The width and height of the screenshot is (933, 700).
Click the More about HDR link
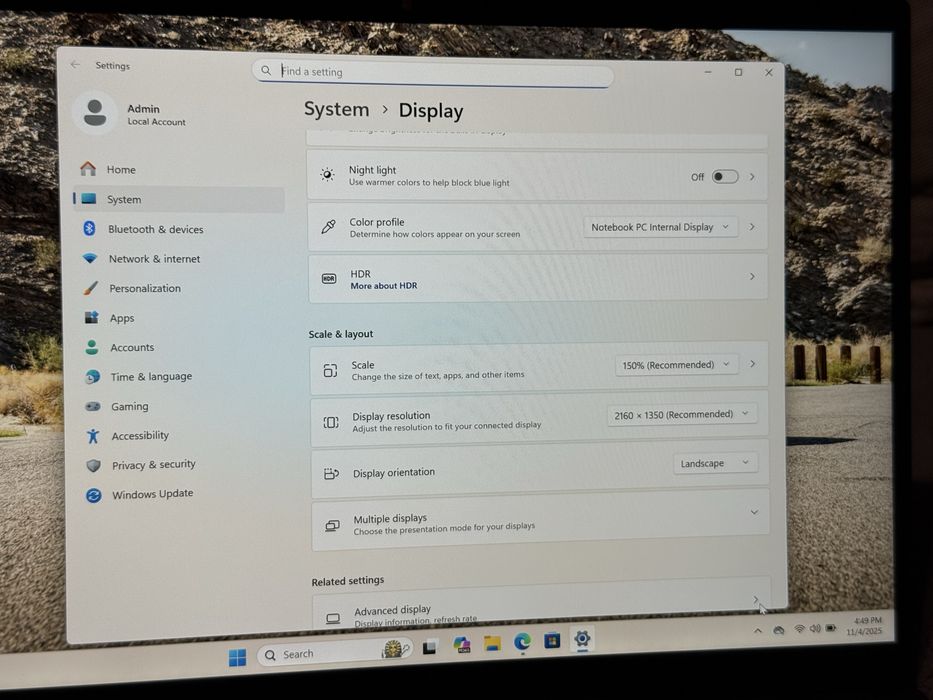tap(384, 286)
